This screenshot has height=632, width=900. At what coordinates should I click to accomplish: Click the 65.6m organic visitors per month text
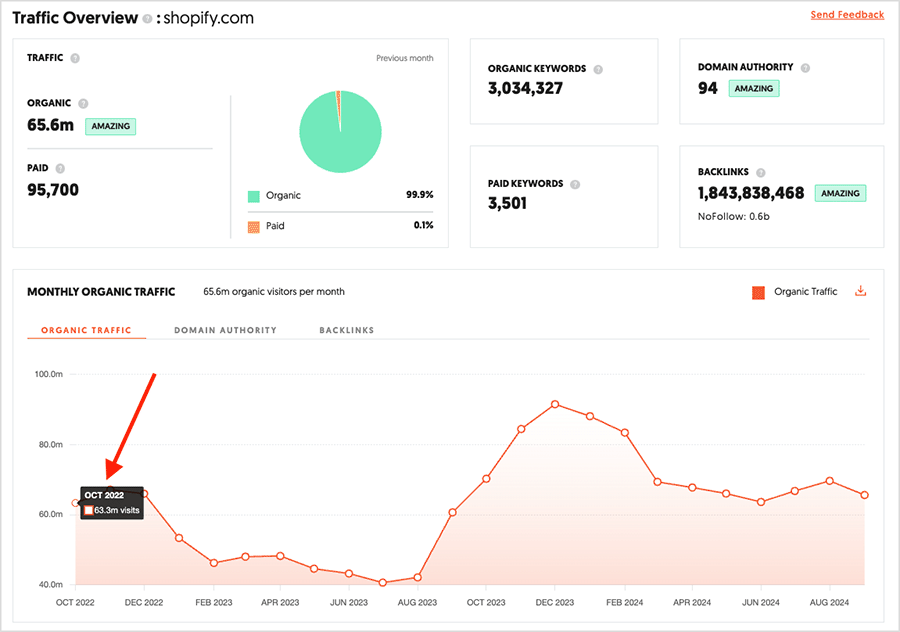pyautogui.click(x=274, y=292)
